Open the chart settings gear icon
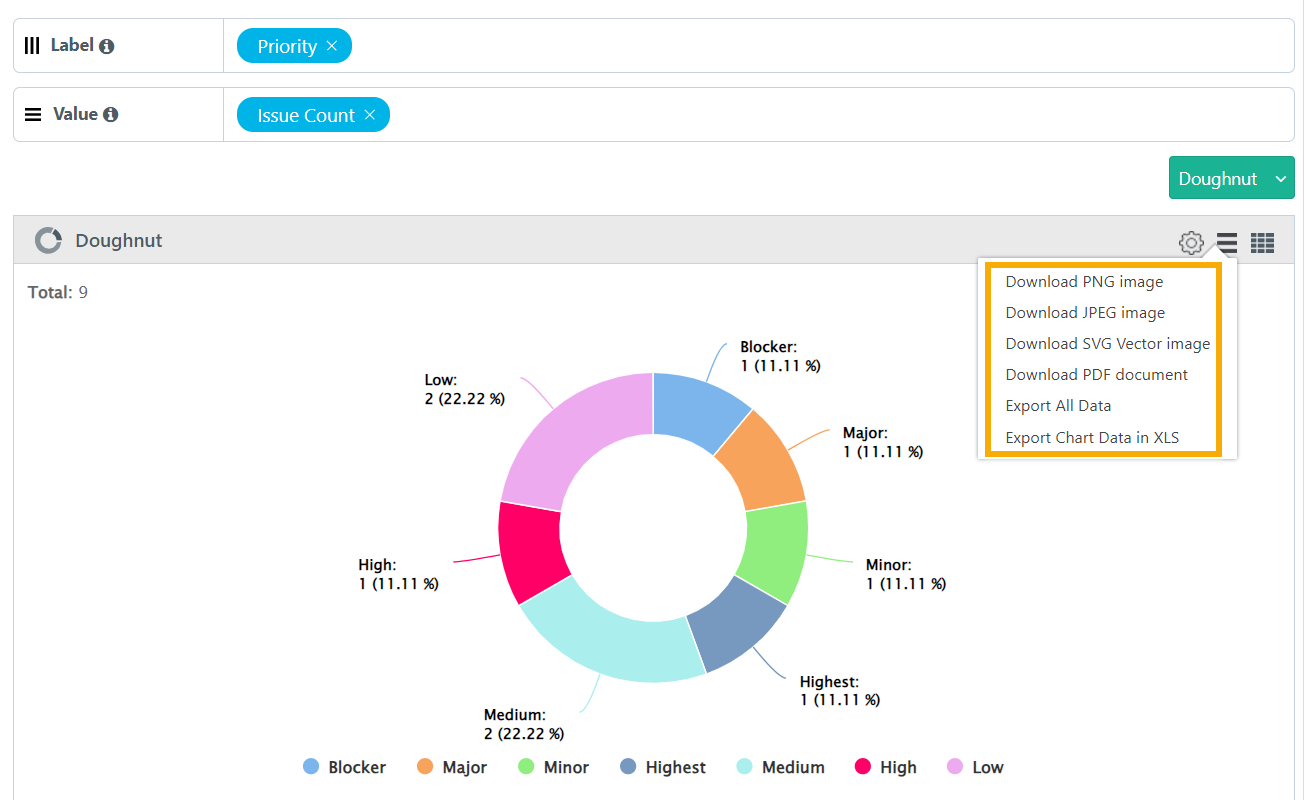 (1190, 242)
